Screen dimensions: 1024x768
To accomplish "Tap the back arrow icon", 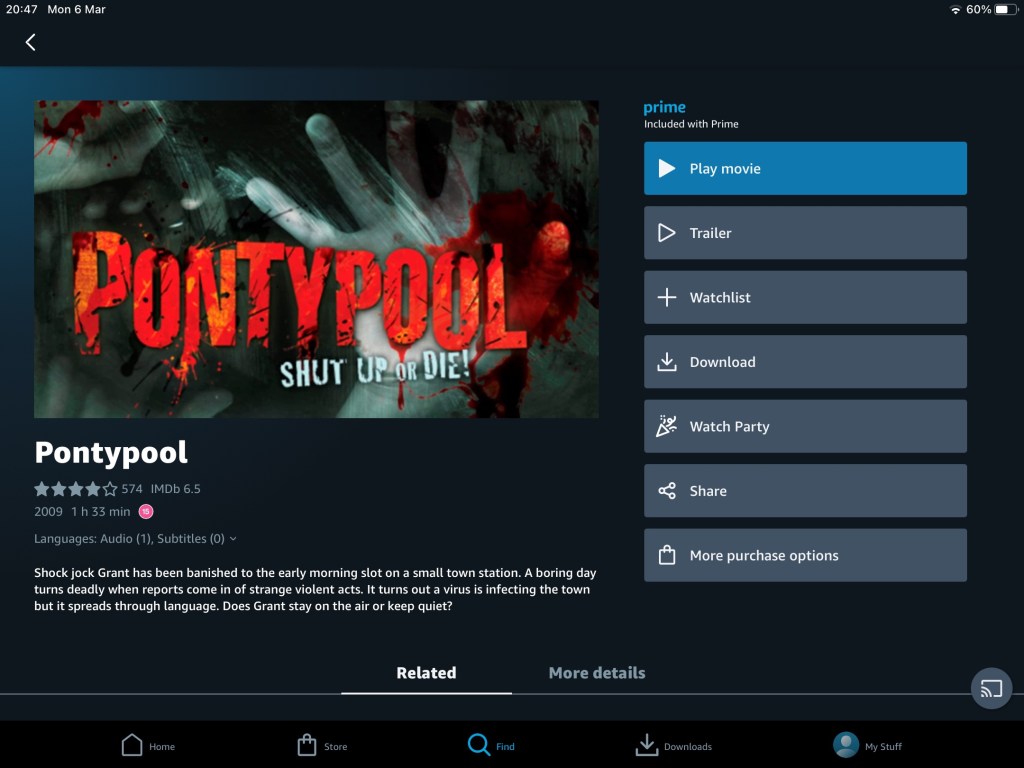I will click(30, 42).
